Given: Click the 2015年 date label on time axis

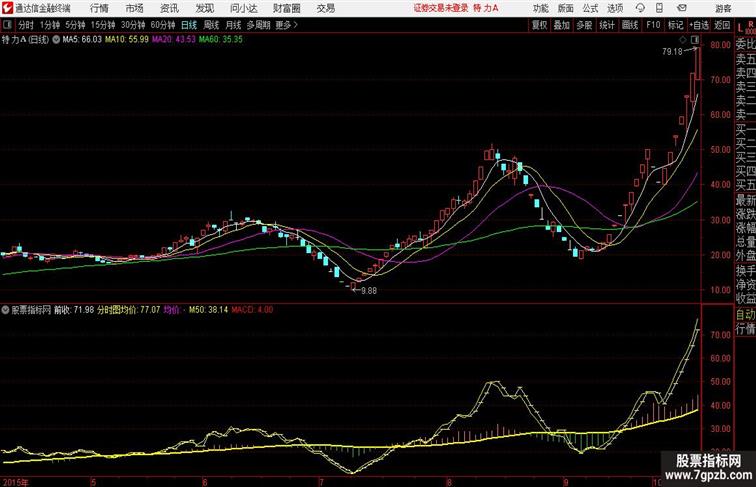Looking at the screenshot, I should coord(15,482).
